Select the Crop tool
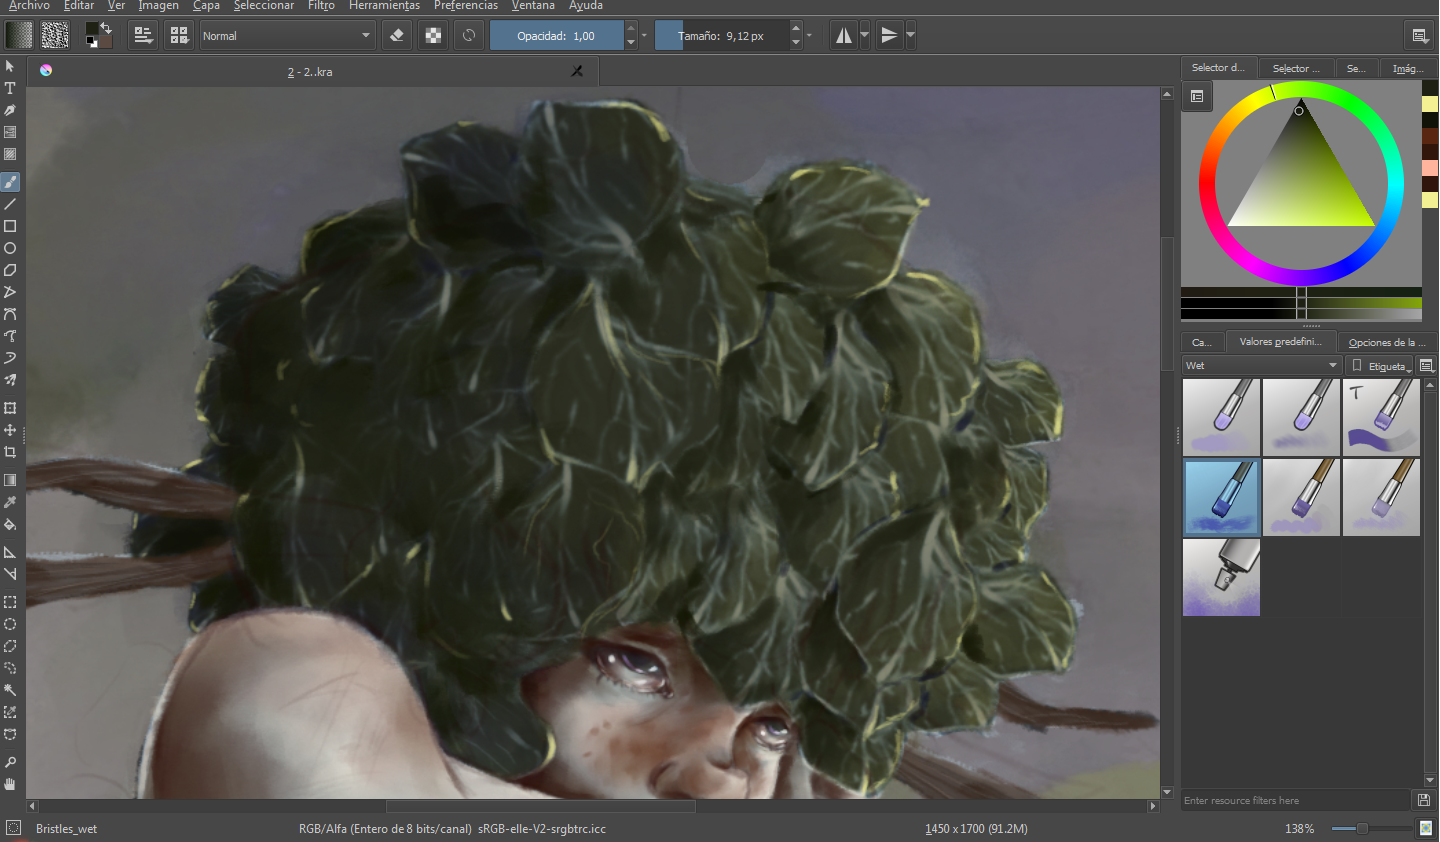The image size is (1440, 842). tap(10, 452)
